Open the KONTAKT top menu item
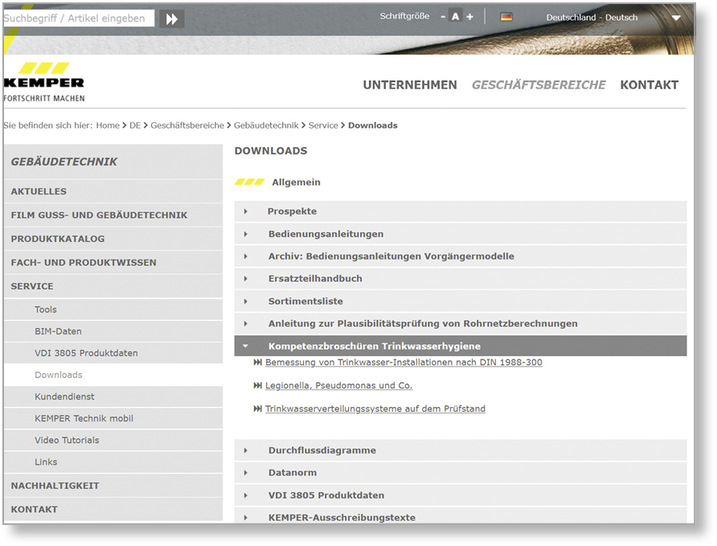Viewport: 717px width, 546px height. [x=649, y=85]
